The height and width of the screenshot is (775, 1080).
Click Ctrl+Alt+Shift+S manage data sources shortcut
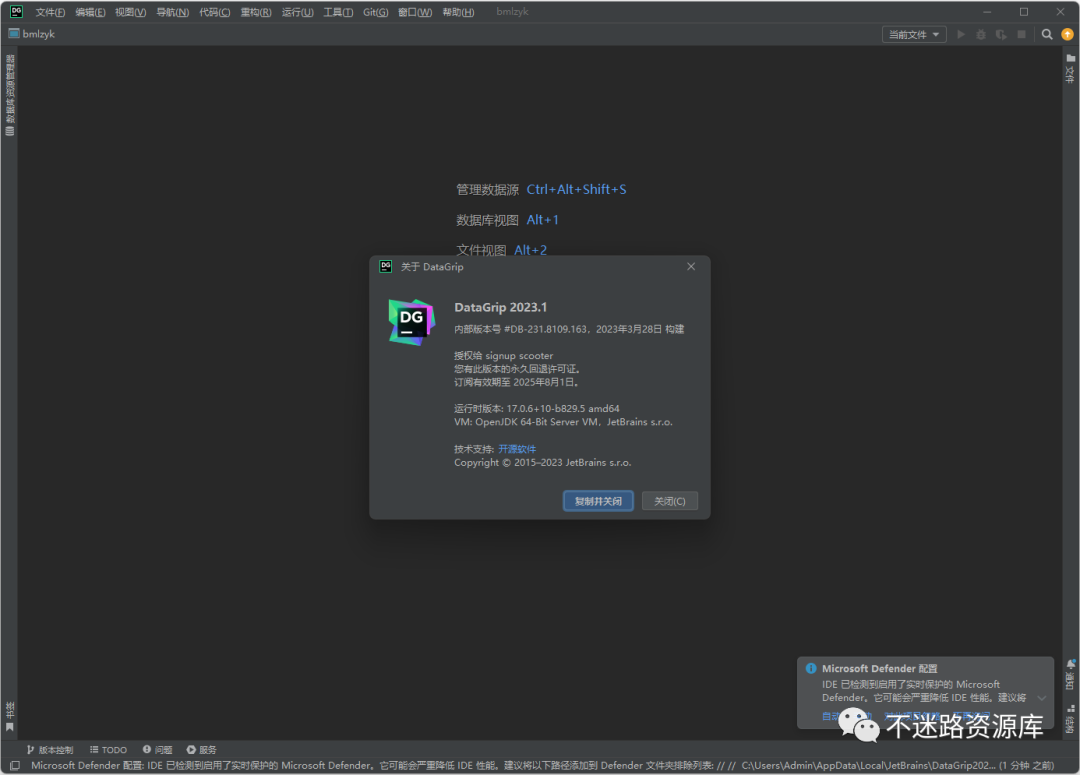577,189
